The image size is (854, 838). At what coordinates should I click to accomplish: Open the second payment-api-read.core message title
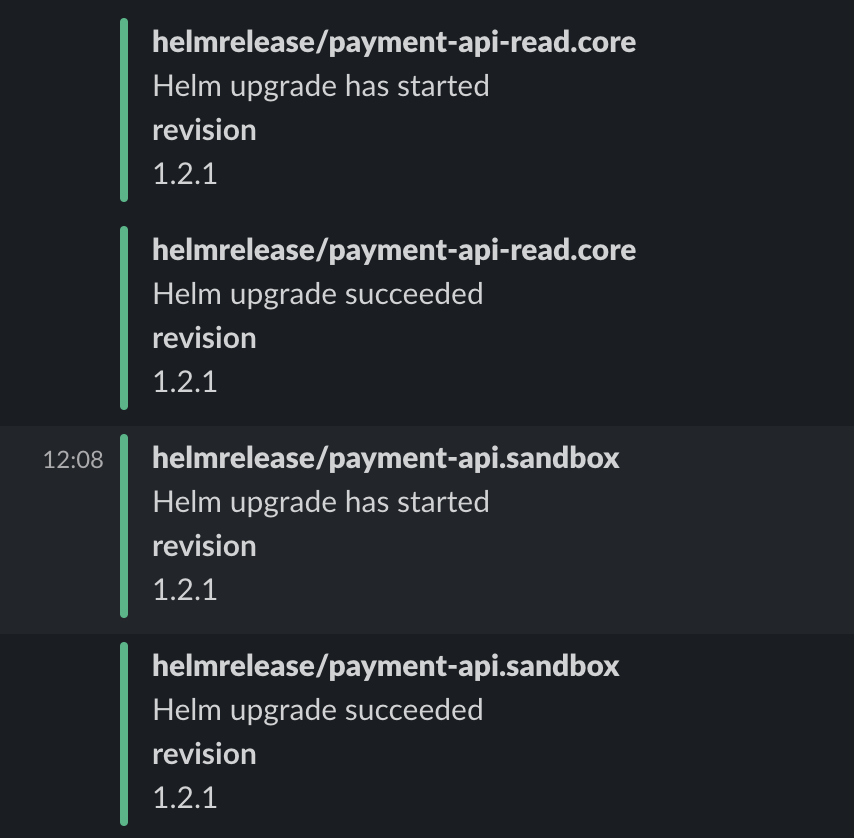393,250
